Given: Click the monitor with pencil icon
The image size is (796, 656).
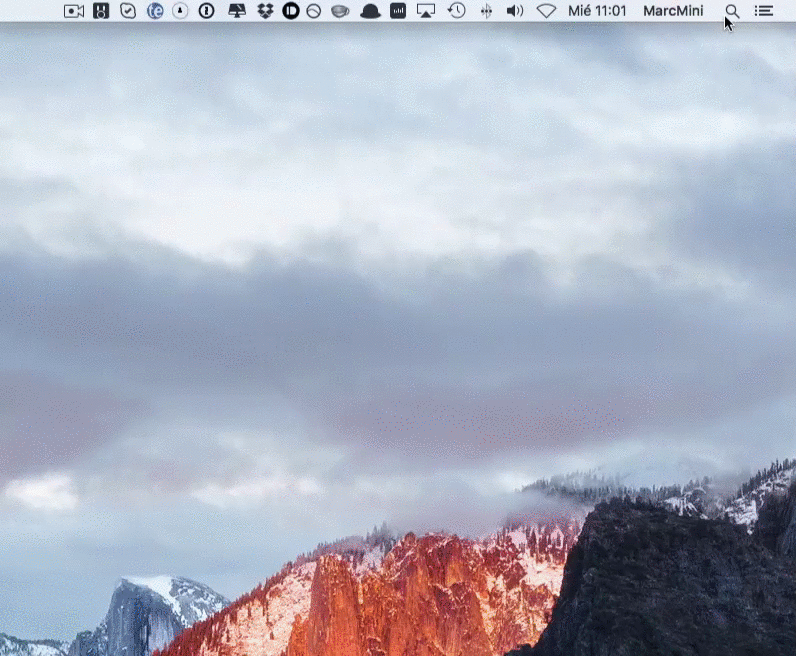Looking at the screenshot, I should coord(237,11).
